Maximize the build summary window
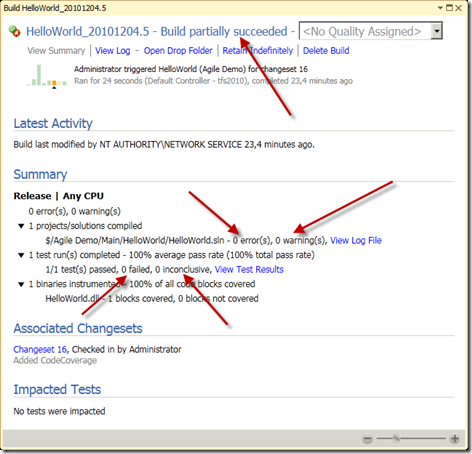472x454 pixels. pyautogui.click(x=449, y=8)
